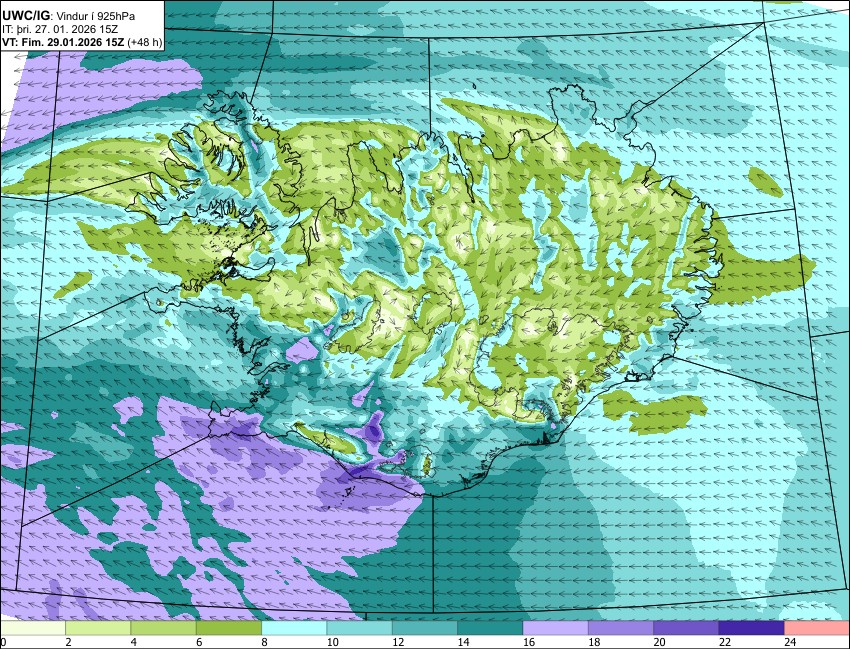Click the 20–22 m/s violet legend swatch
The height and width of the screenshot is (649, 850).
[686, 628]
